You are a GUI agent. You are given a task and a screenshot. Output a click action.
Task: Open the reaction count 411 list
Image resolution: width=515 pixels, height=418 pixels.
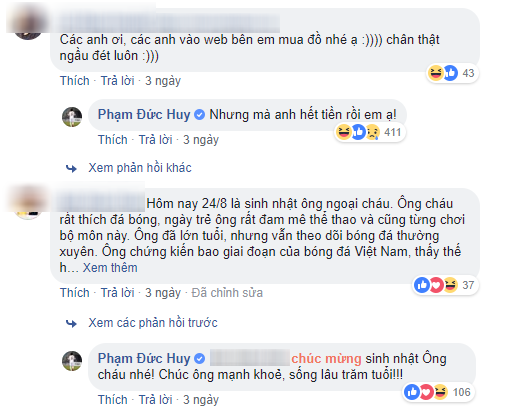pyautogui.click(x=392, y=132)
